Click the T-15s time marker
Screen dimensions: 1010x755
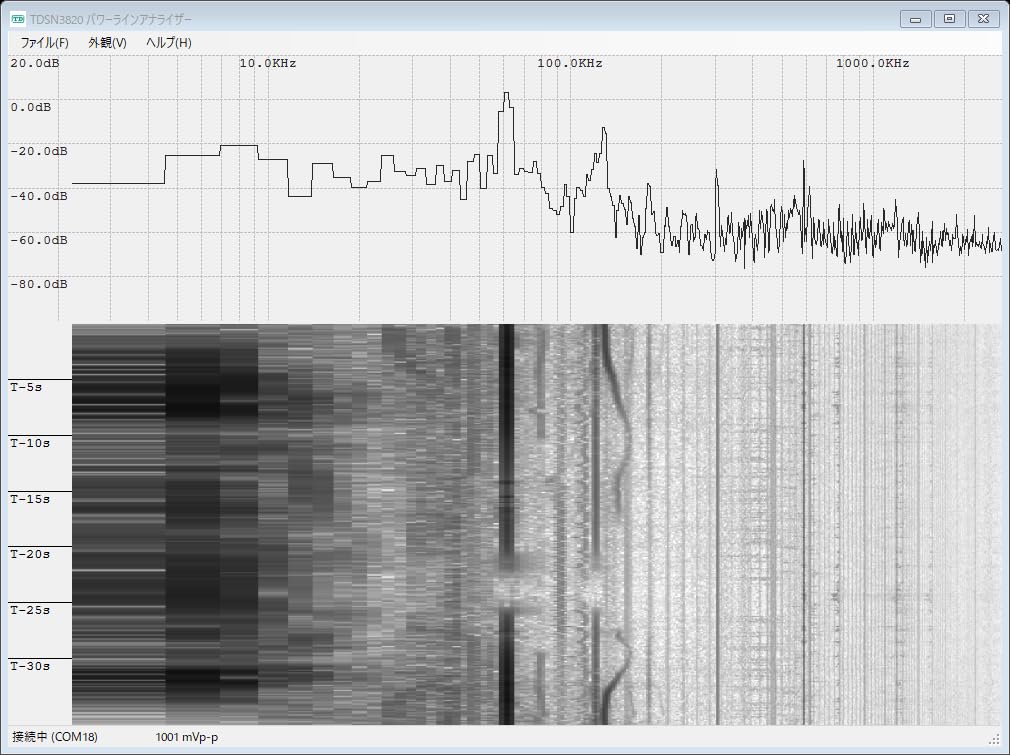pyautogui.click(x=29, y=498)
